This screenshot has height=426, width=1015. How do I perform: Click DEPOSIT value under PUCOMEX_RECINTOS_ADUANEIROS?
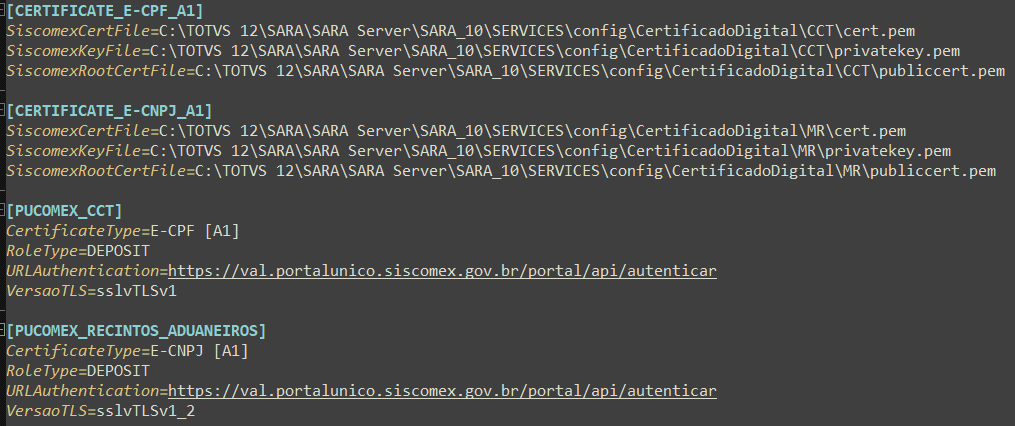(119, 371)
